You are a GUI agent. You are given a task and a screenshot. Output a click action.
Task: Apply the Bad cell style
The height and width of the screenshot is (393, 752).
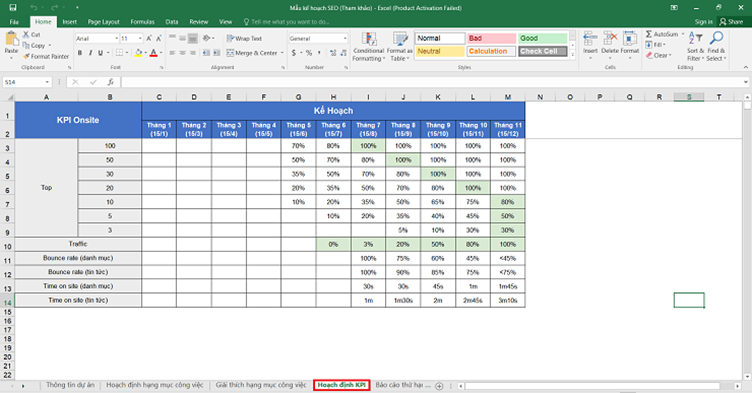[x=491, y=38]
